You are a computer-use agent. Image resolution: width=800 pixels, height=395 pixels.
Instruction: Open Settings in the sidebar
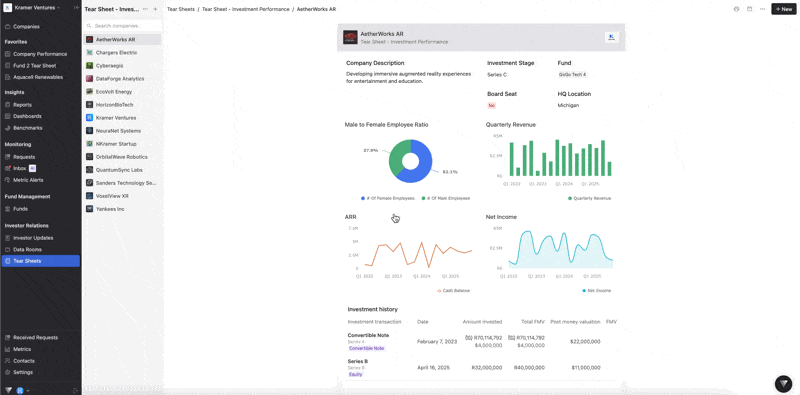[x=23, y=372]
